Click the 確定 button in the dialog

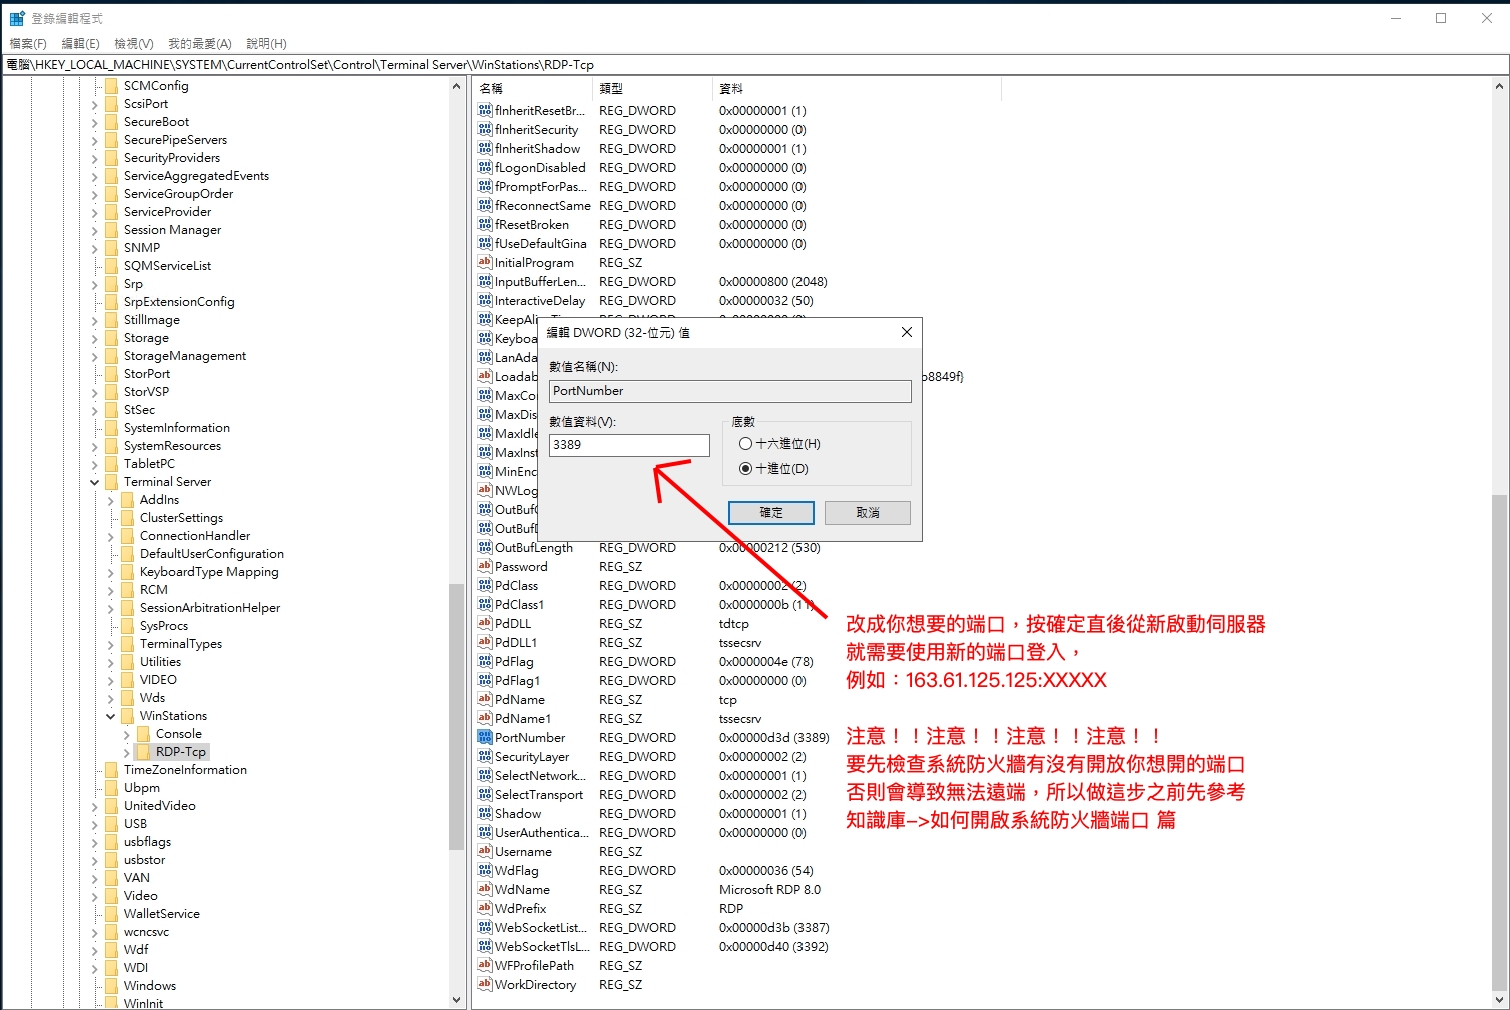point(771,513)
